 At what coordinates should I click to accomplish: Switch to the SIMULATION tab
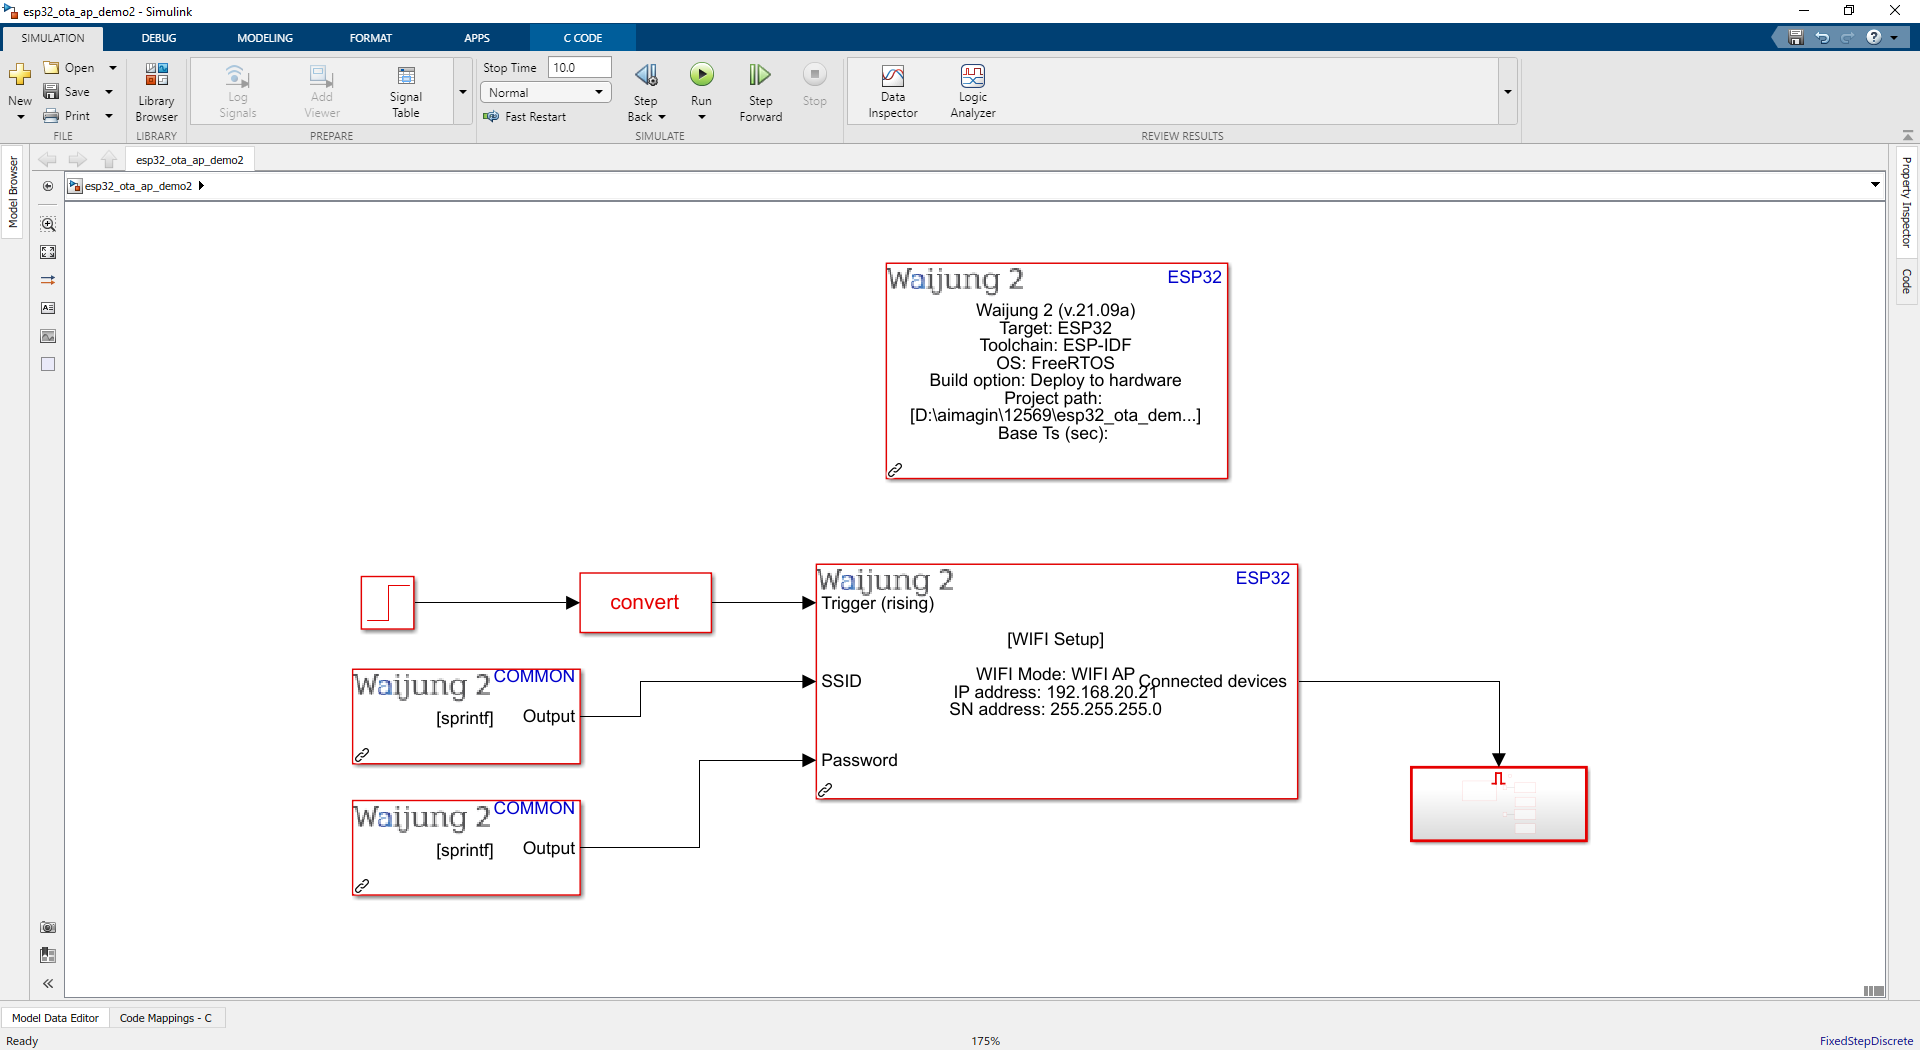pos(53,38)
